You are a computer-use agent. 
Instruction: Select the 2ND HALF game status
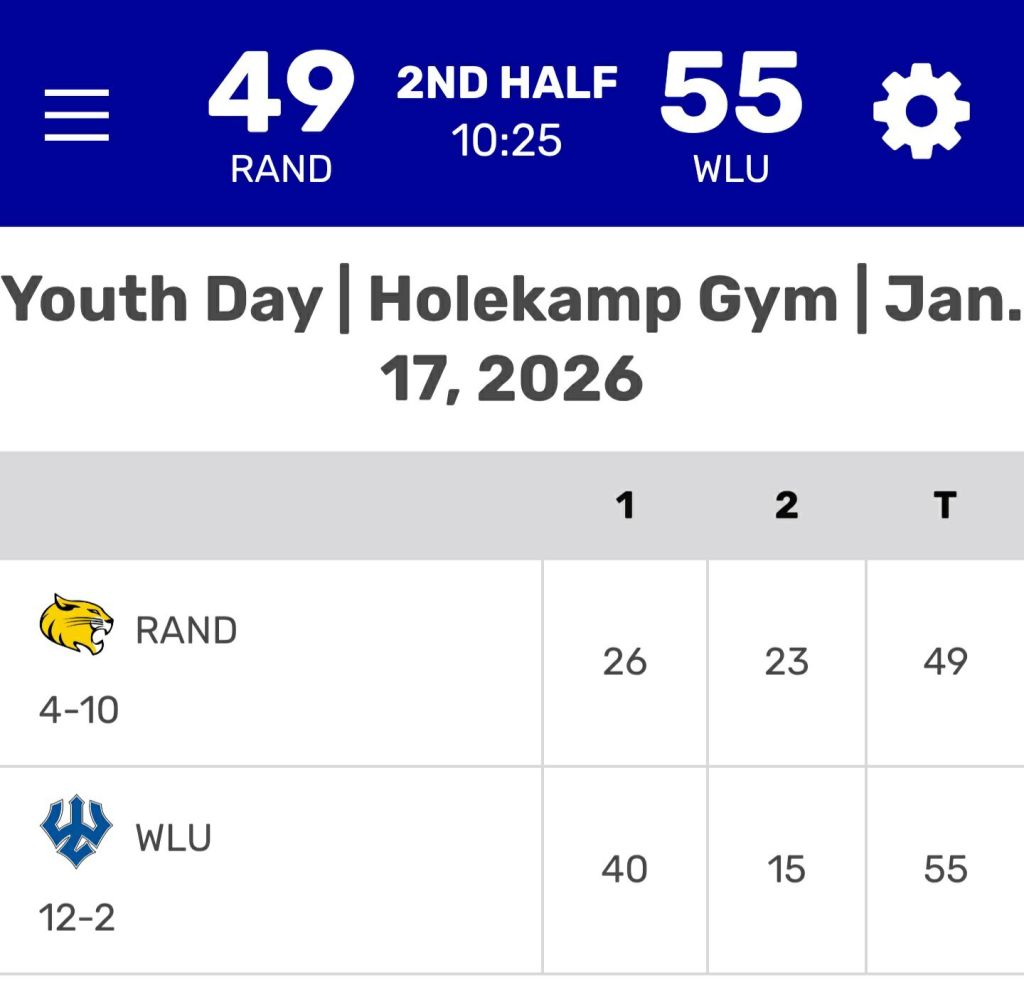pyautogui.click(x=507, y=84)
